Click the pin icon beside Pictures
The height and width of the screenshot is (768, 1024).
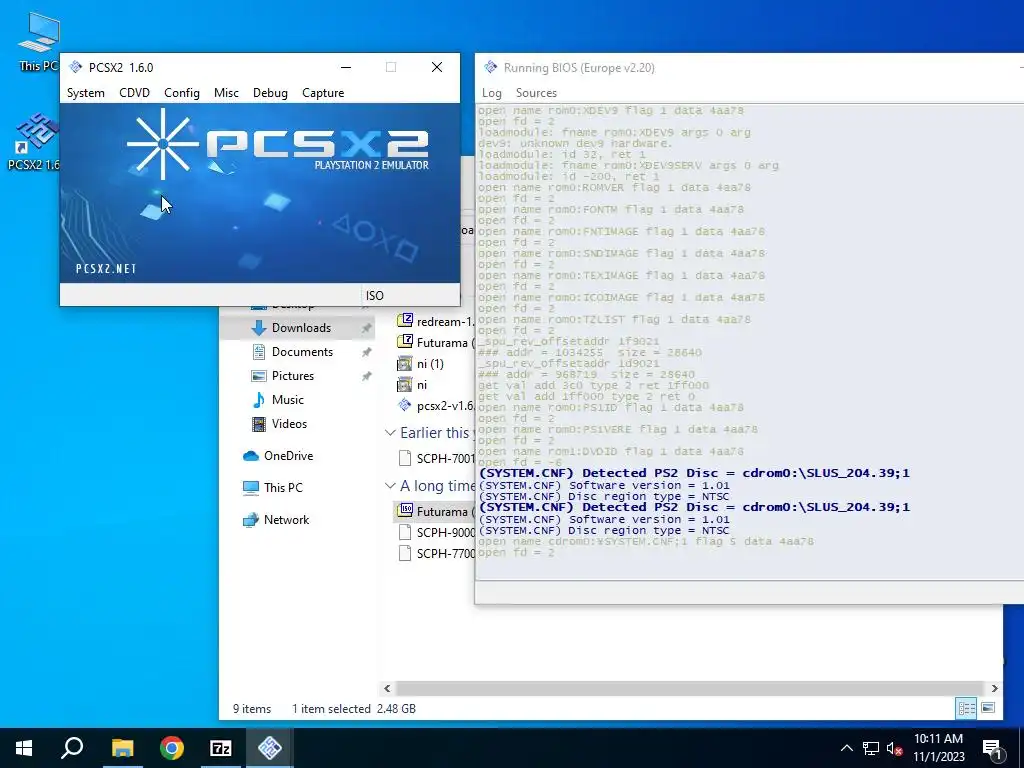pos(366,376)
